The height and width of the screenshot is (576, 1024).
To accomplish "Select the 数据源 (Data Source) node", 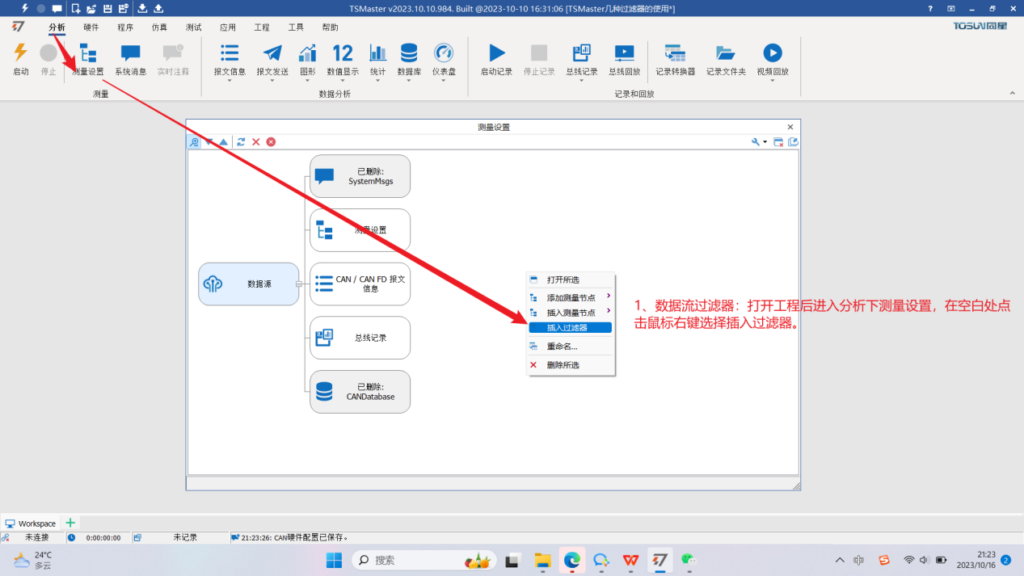I will (x=248, y=284).
